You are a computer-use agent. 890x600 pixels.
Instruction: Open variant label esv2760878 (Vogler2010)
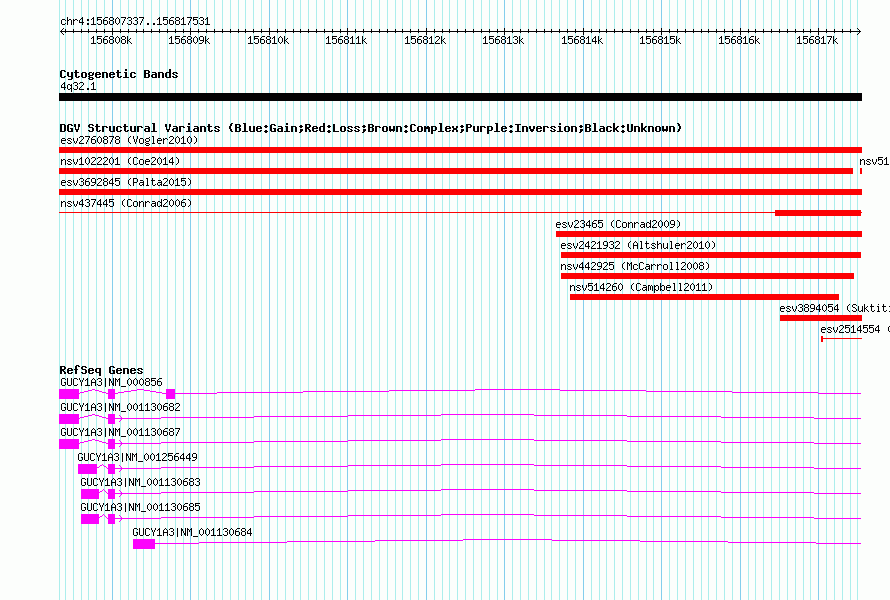click(x=129, y=140)
